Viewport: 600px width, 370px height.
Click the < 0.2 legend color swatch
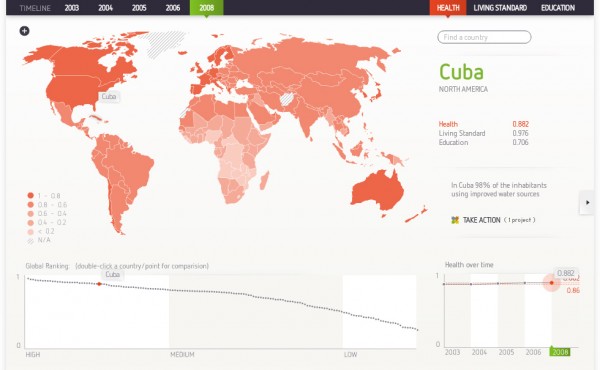click(31, 231)
